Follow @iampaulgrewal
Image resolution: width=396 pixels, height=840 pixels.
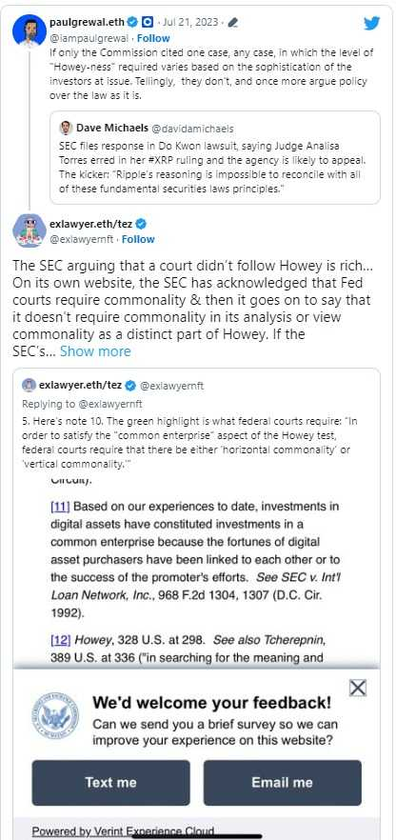pos(153,38)
